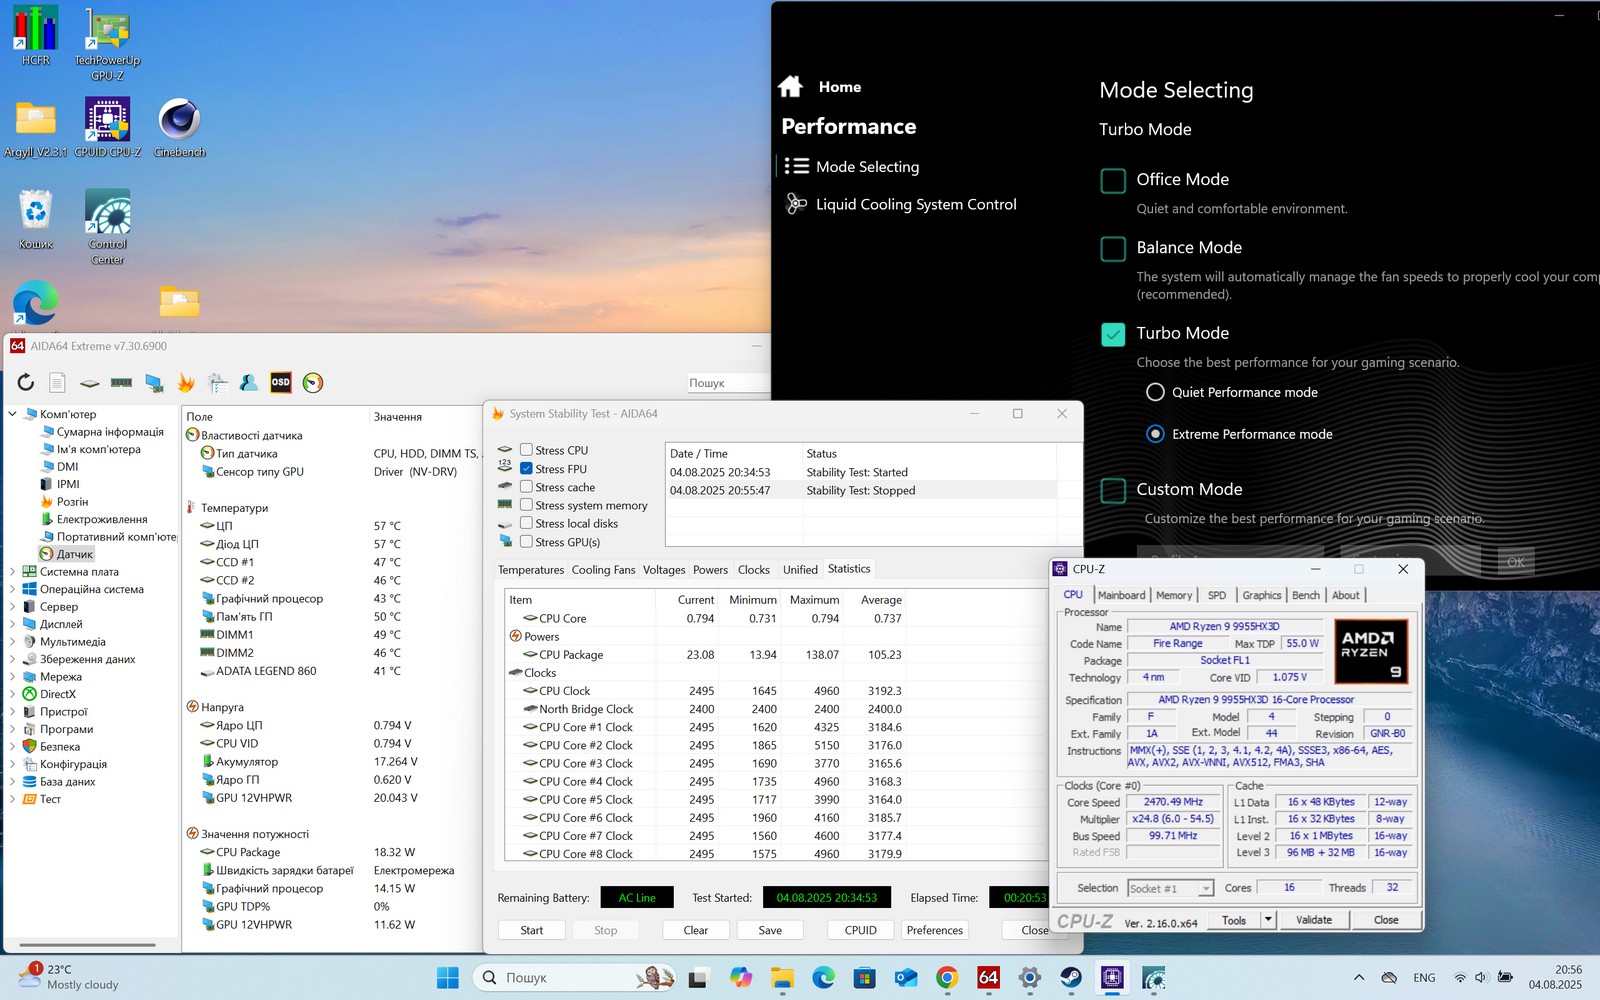1600x1000 pixels.
Task: Click the Steam icon on the taskbar
Action: (1071, 977)
